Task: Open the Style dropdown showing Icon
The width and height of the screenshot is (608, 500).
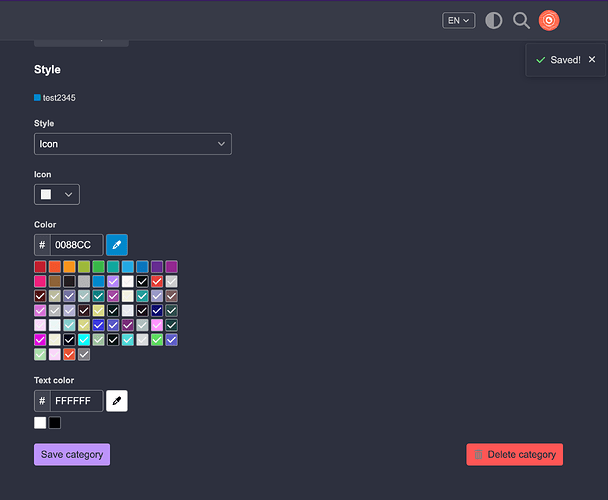Action: click(x=133, y=144)
